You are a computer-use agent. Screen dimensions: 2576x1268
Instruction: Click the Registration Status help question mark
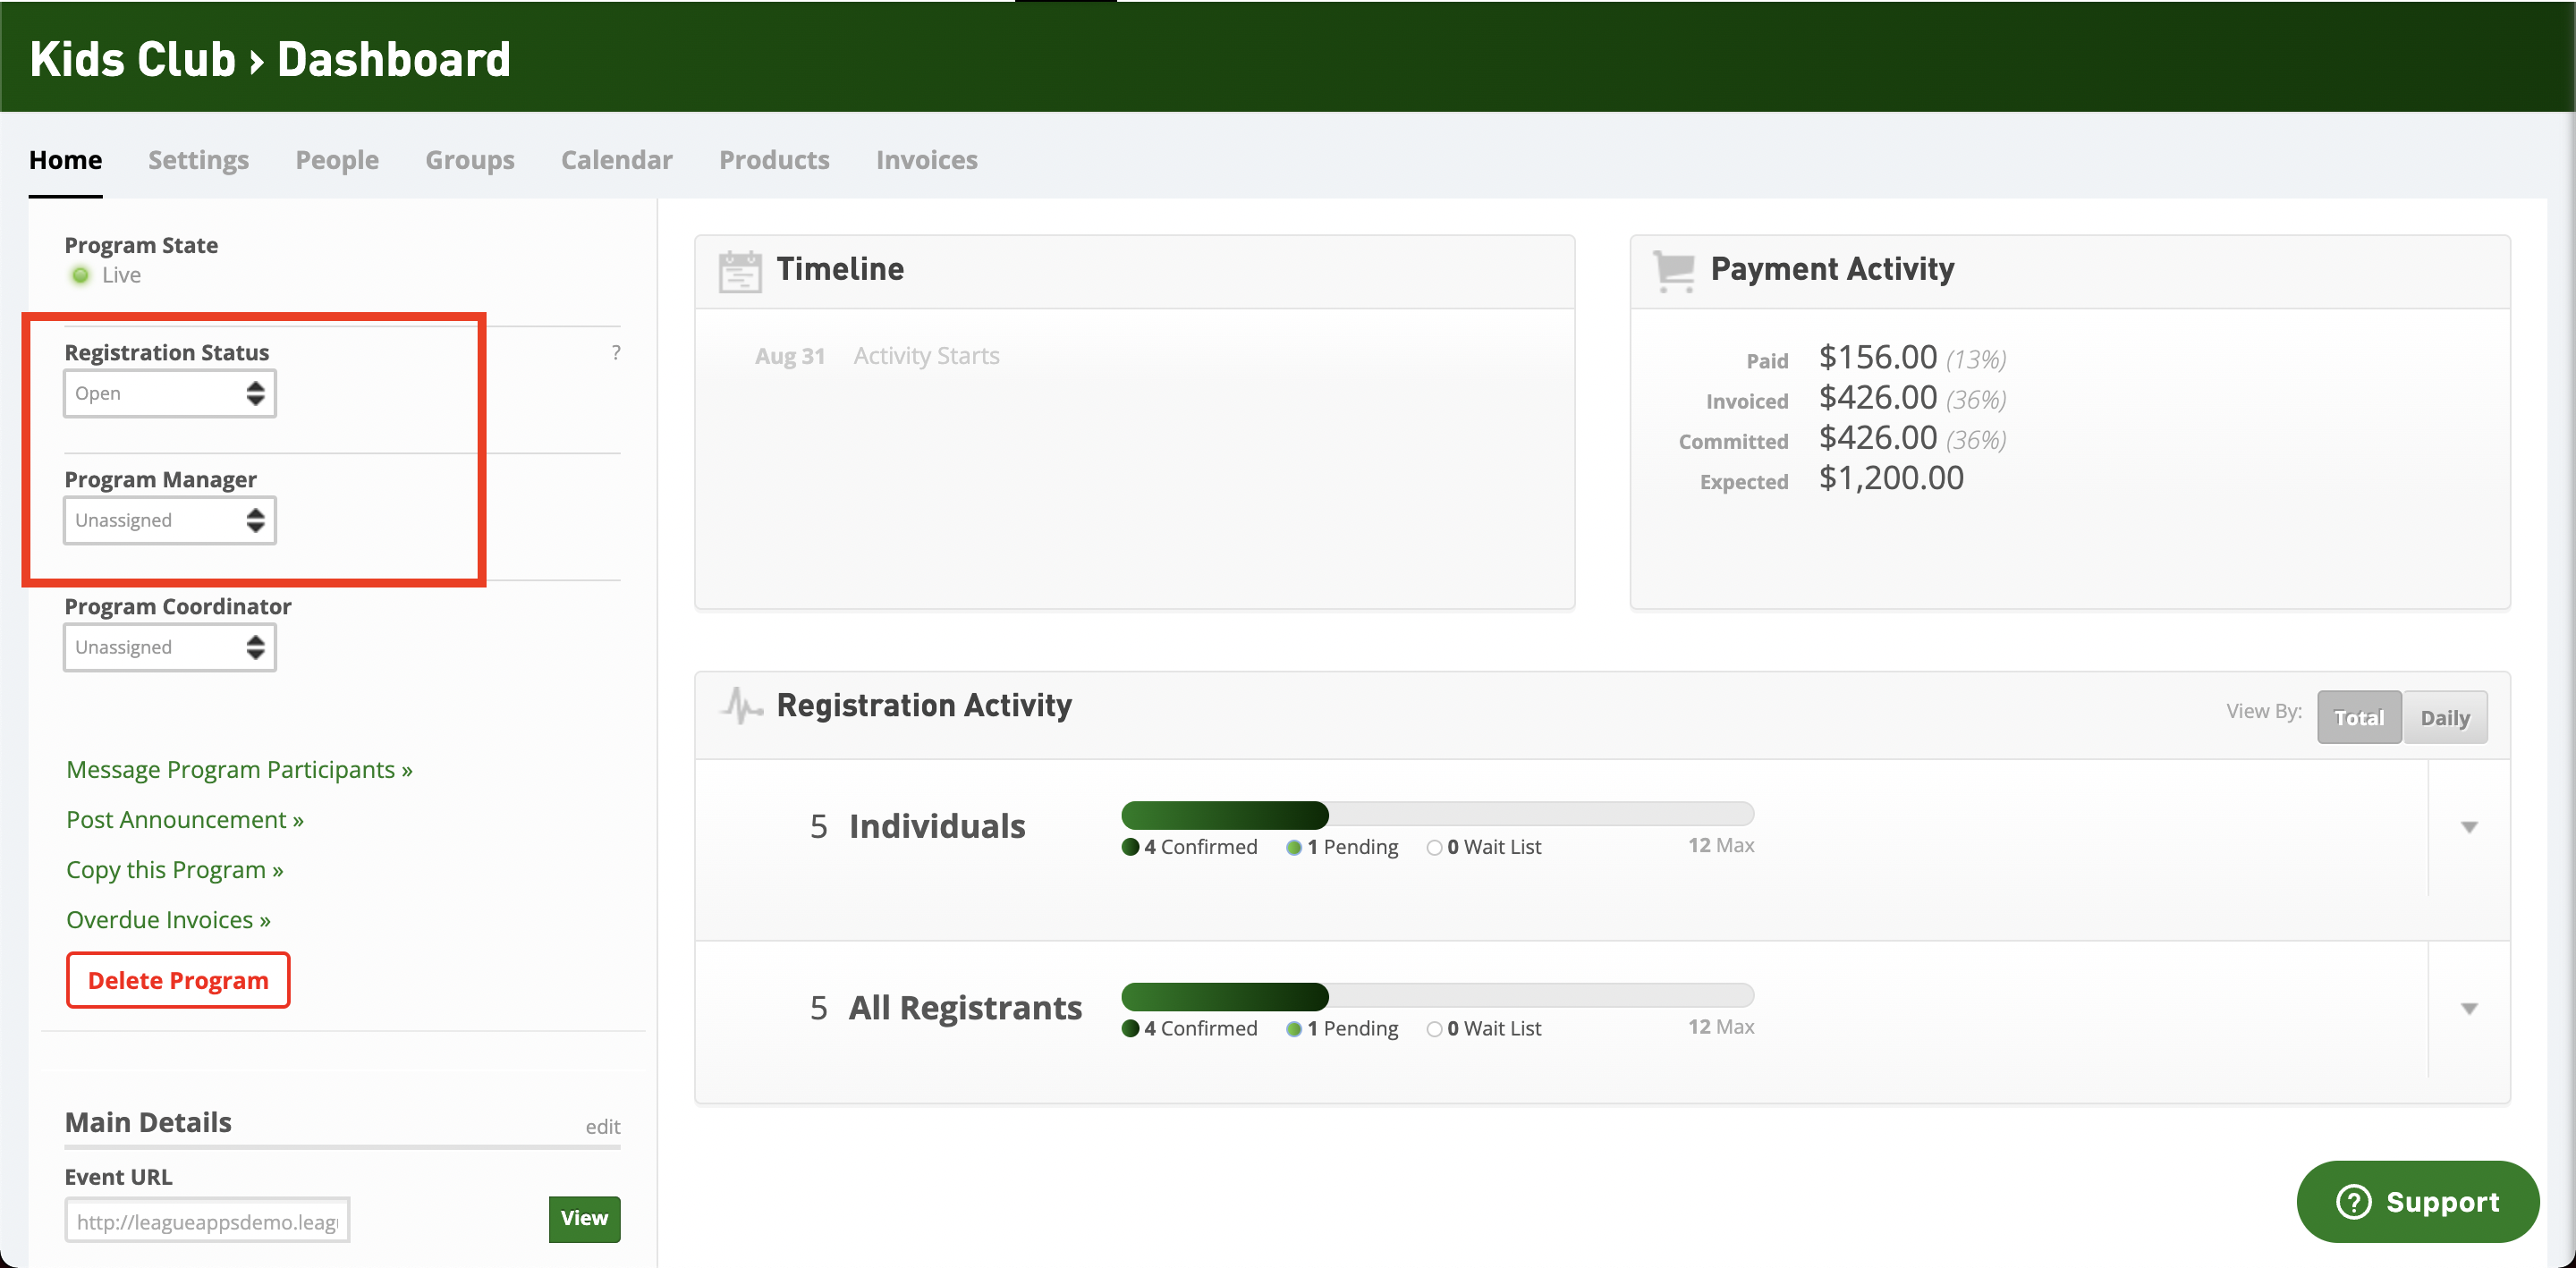[x=616, y=352]
